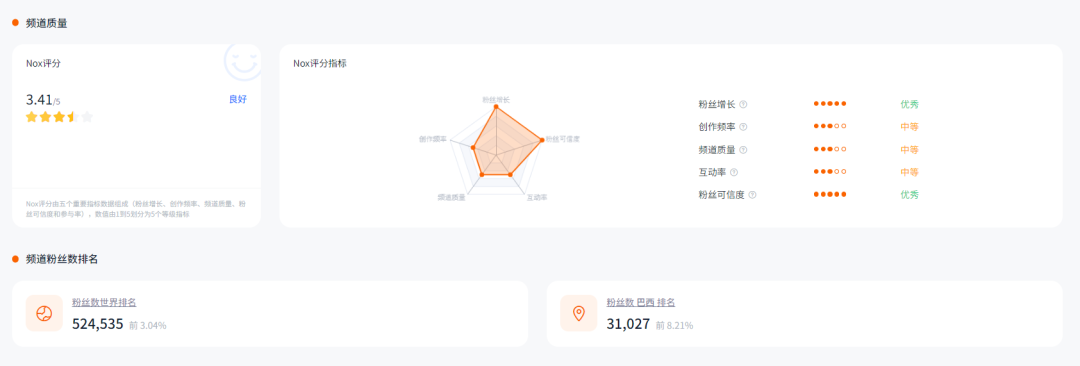The width and height of the screenshot is (1080, 366).
Task: Click the location pin icon for Brazil ranking
Action: [x=579, y=314]
